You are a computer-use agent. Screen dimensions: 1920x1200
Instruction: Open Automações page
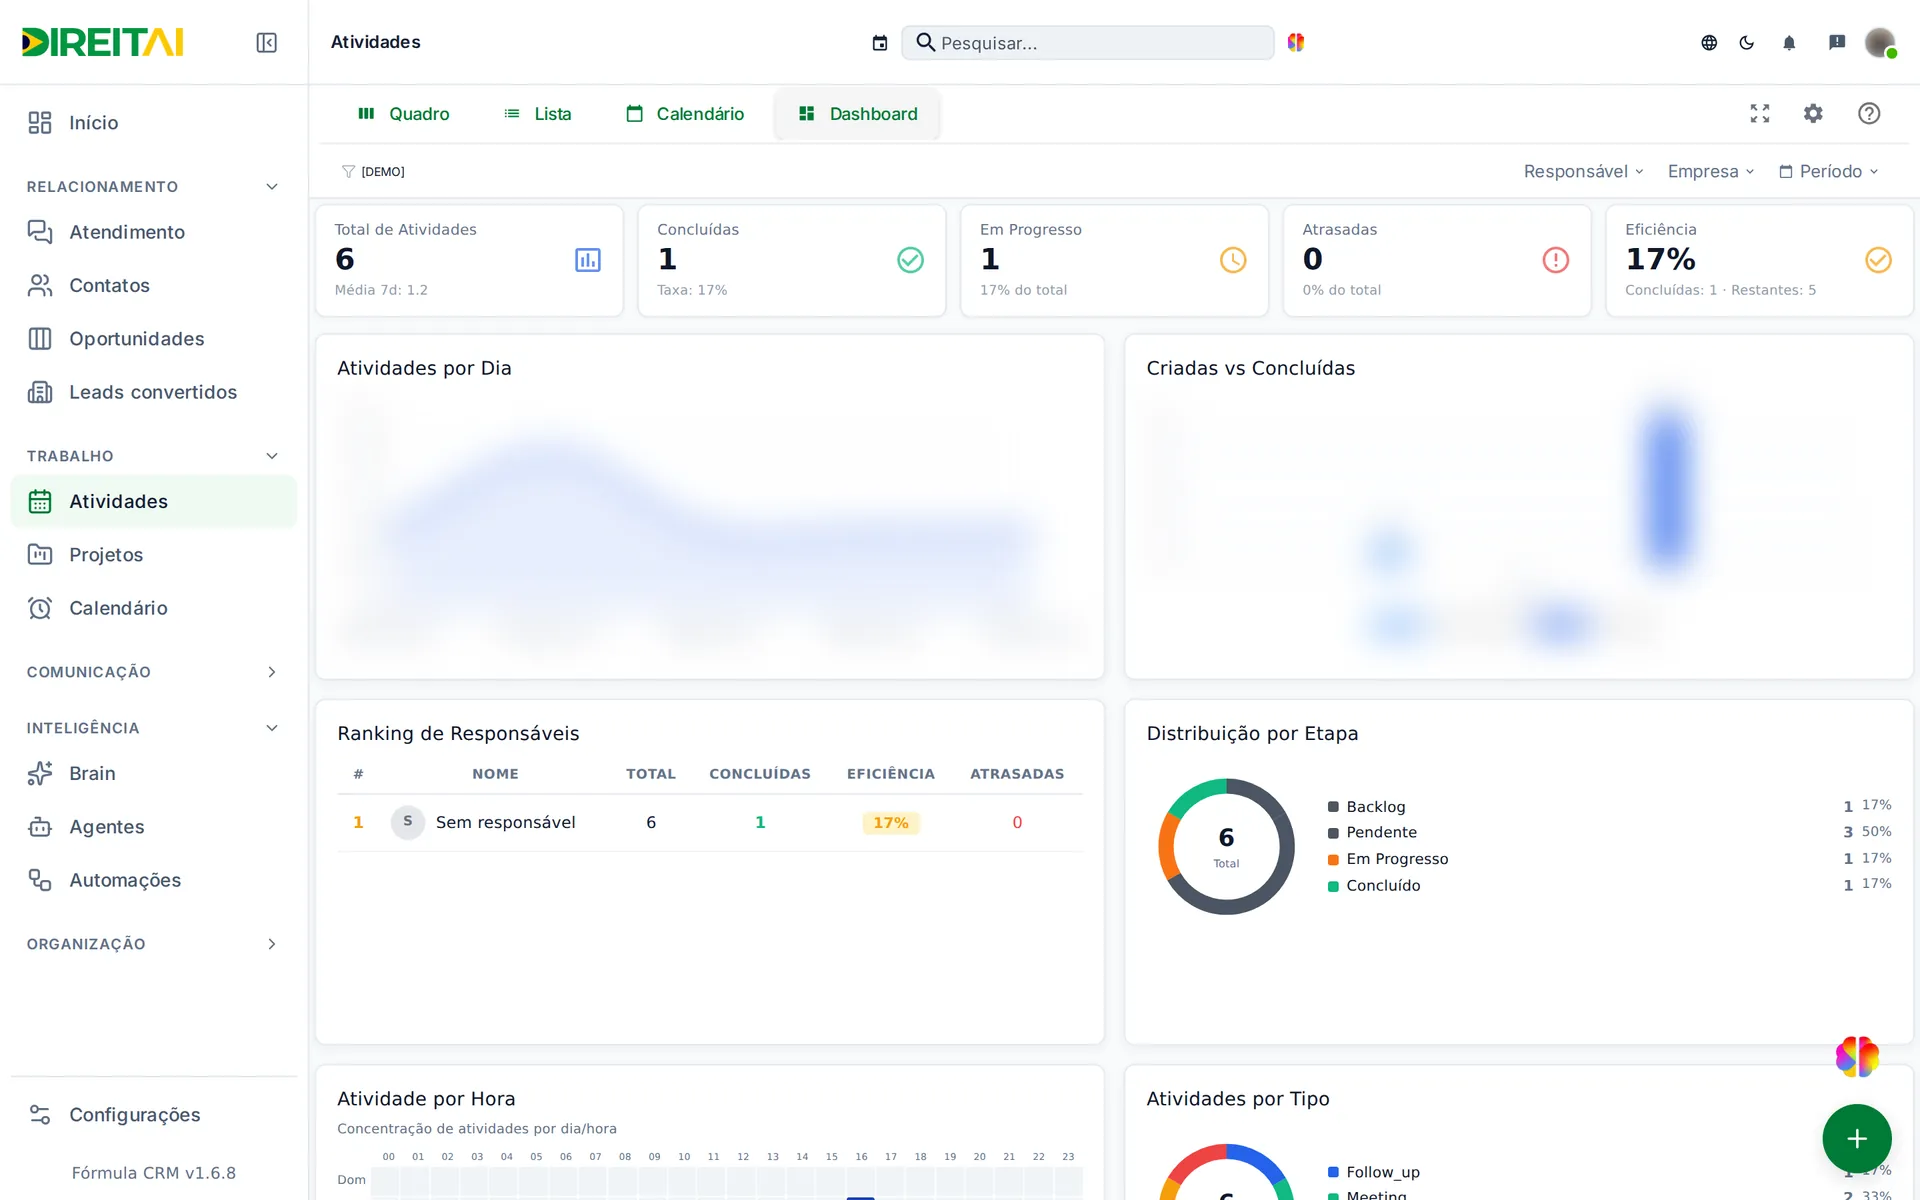pyautogui.click(x=154, y=880)
